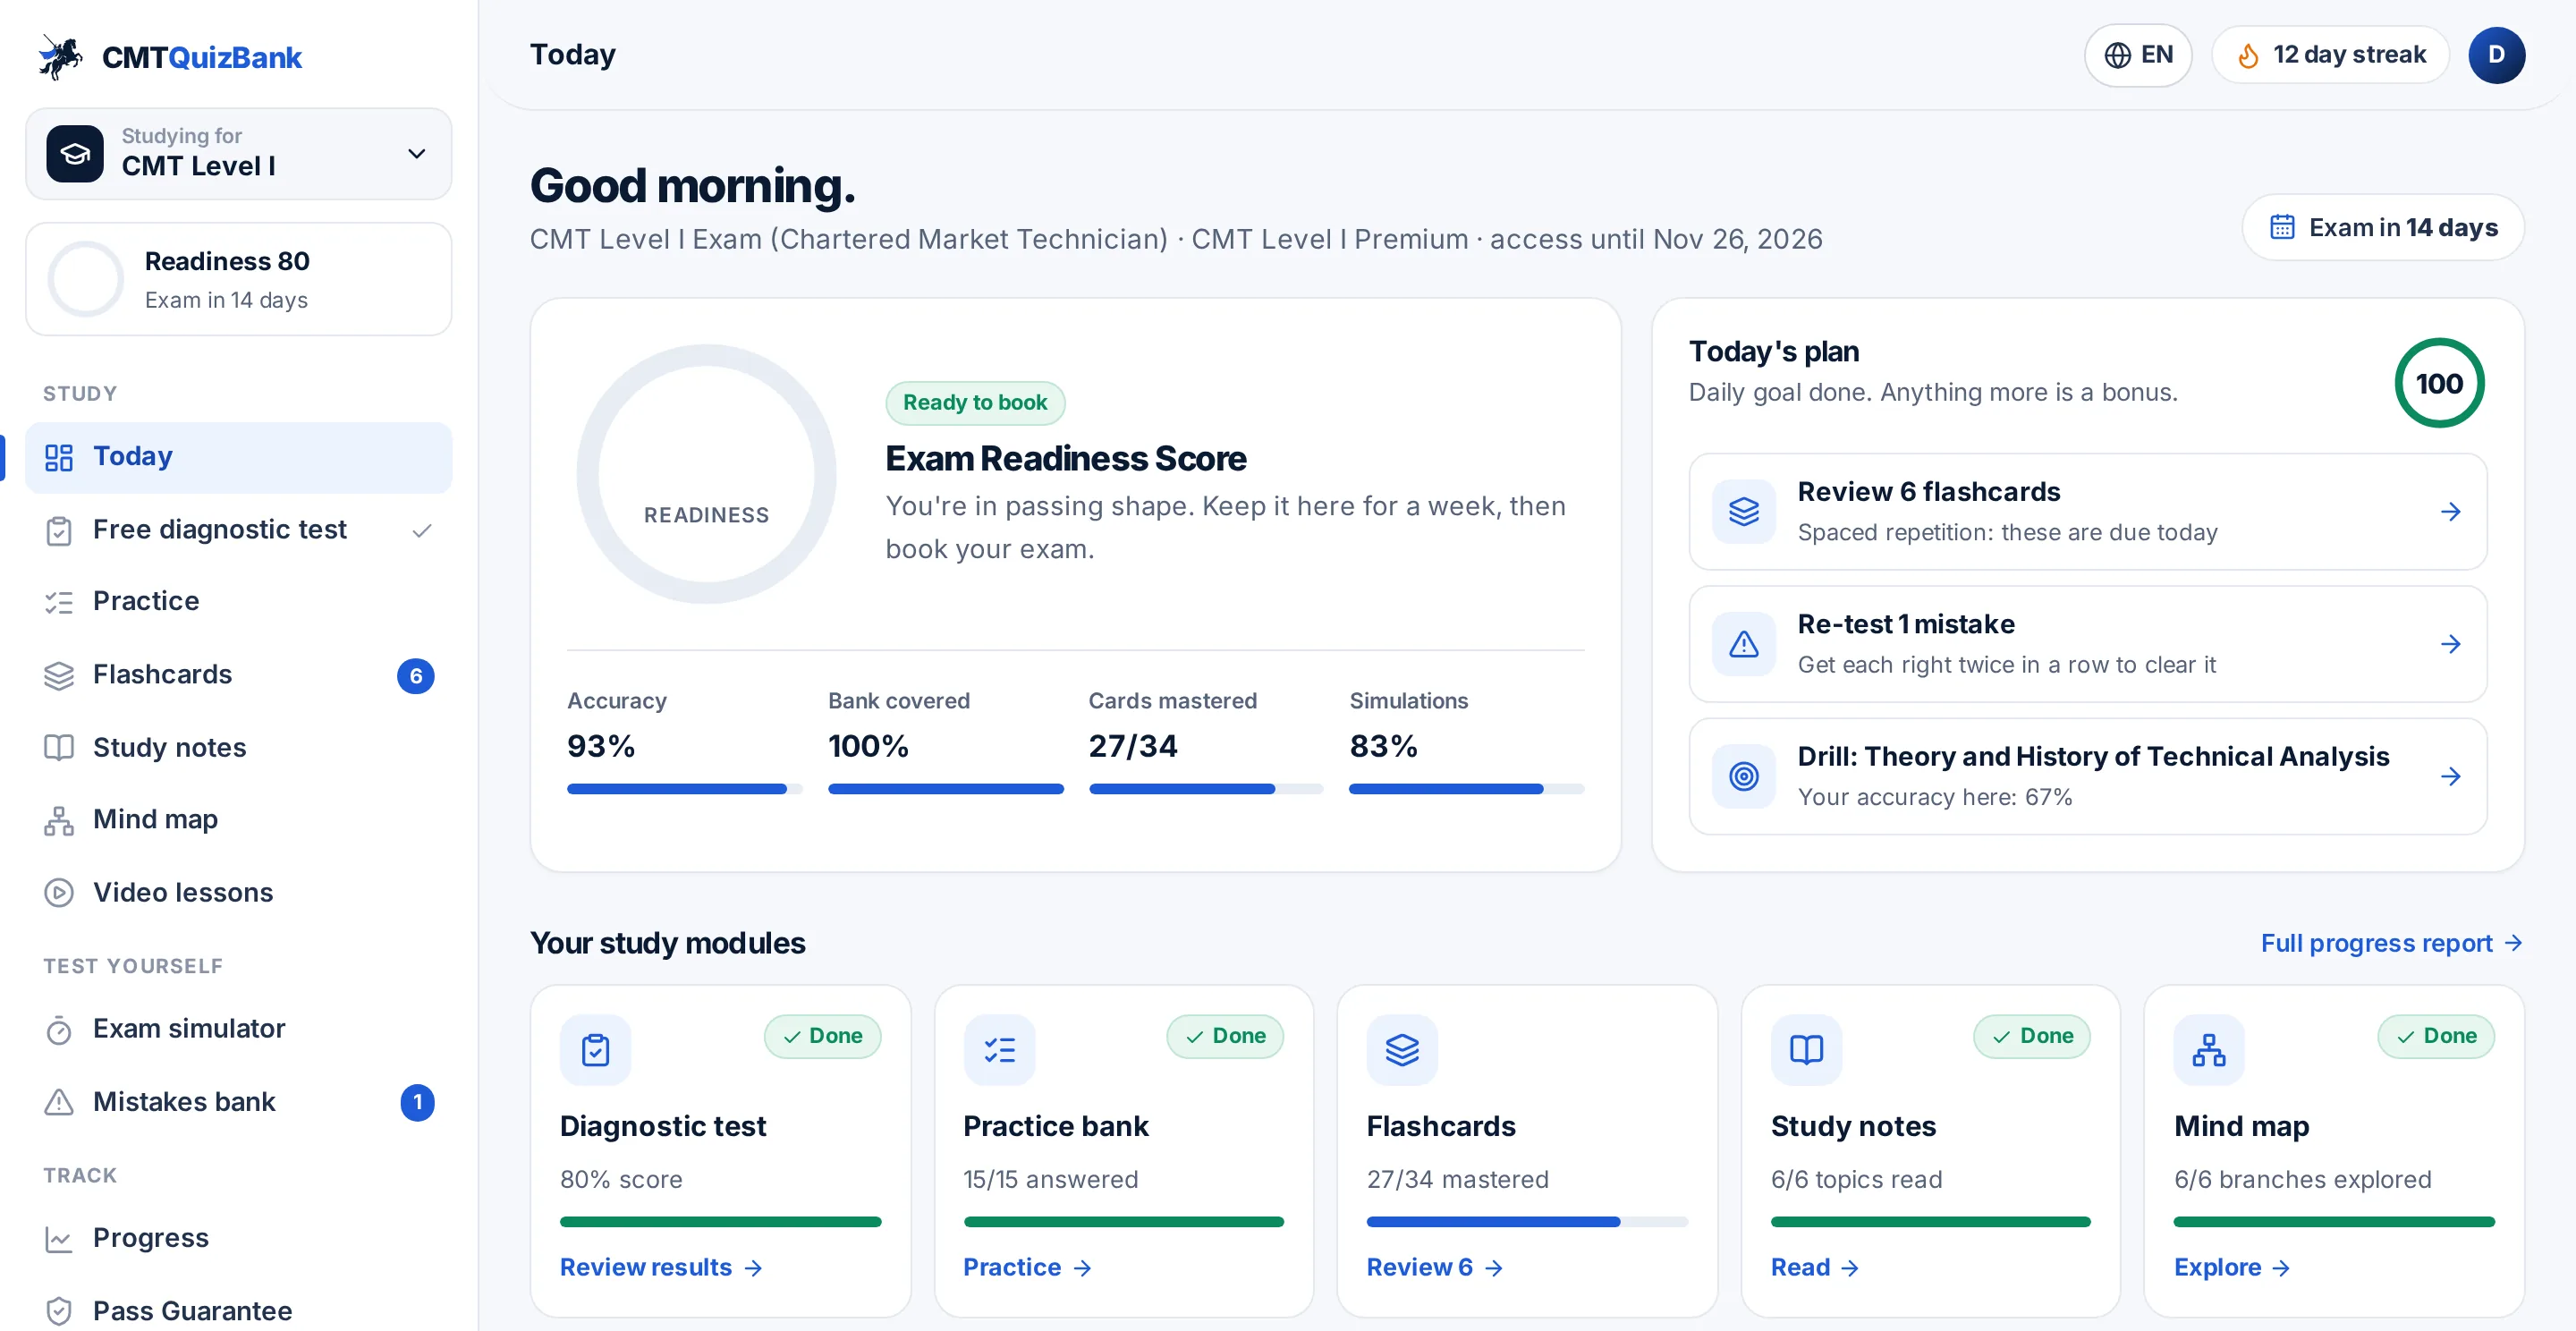Click the 12 day streak button
The width and height of the screenshot is (2576, 1331).
tap(2331, 55)
